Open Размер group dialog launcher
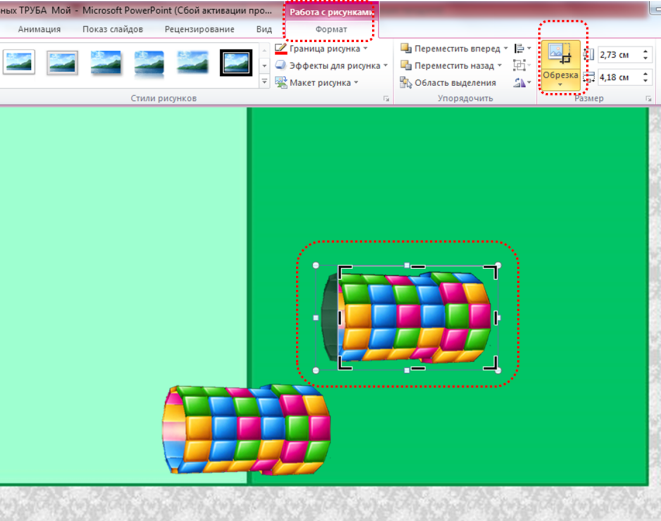Image resolution: width=661 pixels, height=521 pixels. point(648,99)
